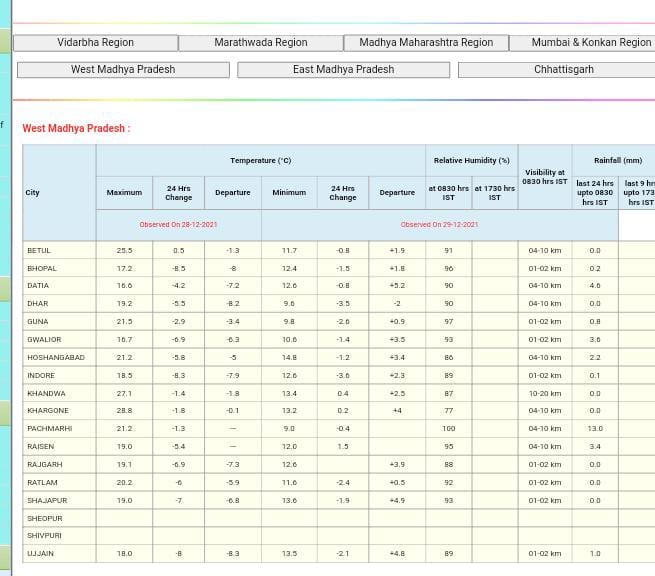Screen dimensions: 655x576
Task: Click the Madhya Maharashtra Region button
Action: click(426, 43)
